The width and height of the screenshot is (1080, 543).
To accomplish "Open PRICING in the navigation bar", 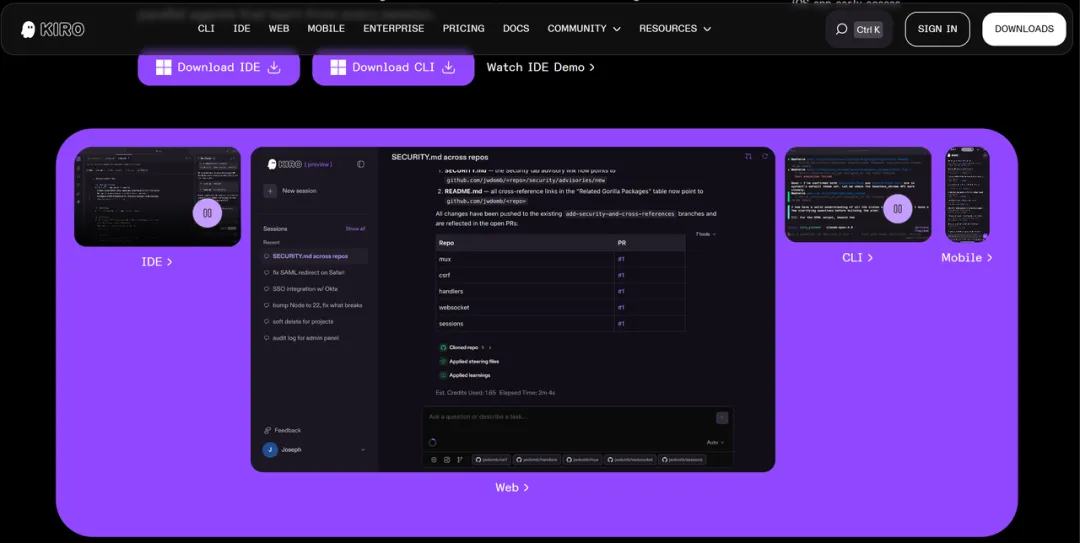I will [464, 29].
